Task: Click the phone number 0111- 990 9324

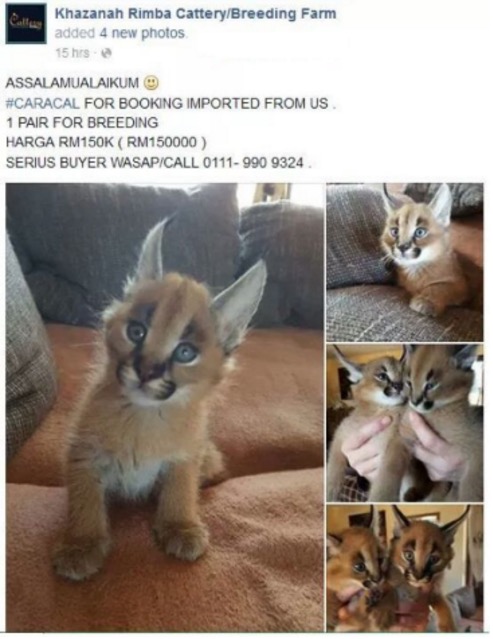Action: [253, 163]
